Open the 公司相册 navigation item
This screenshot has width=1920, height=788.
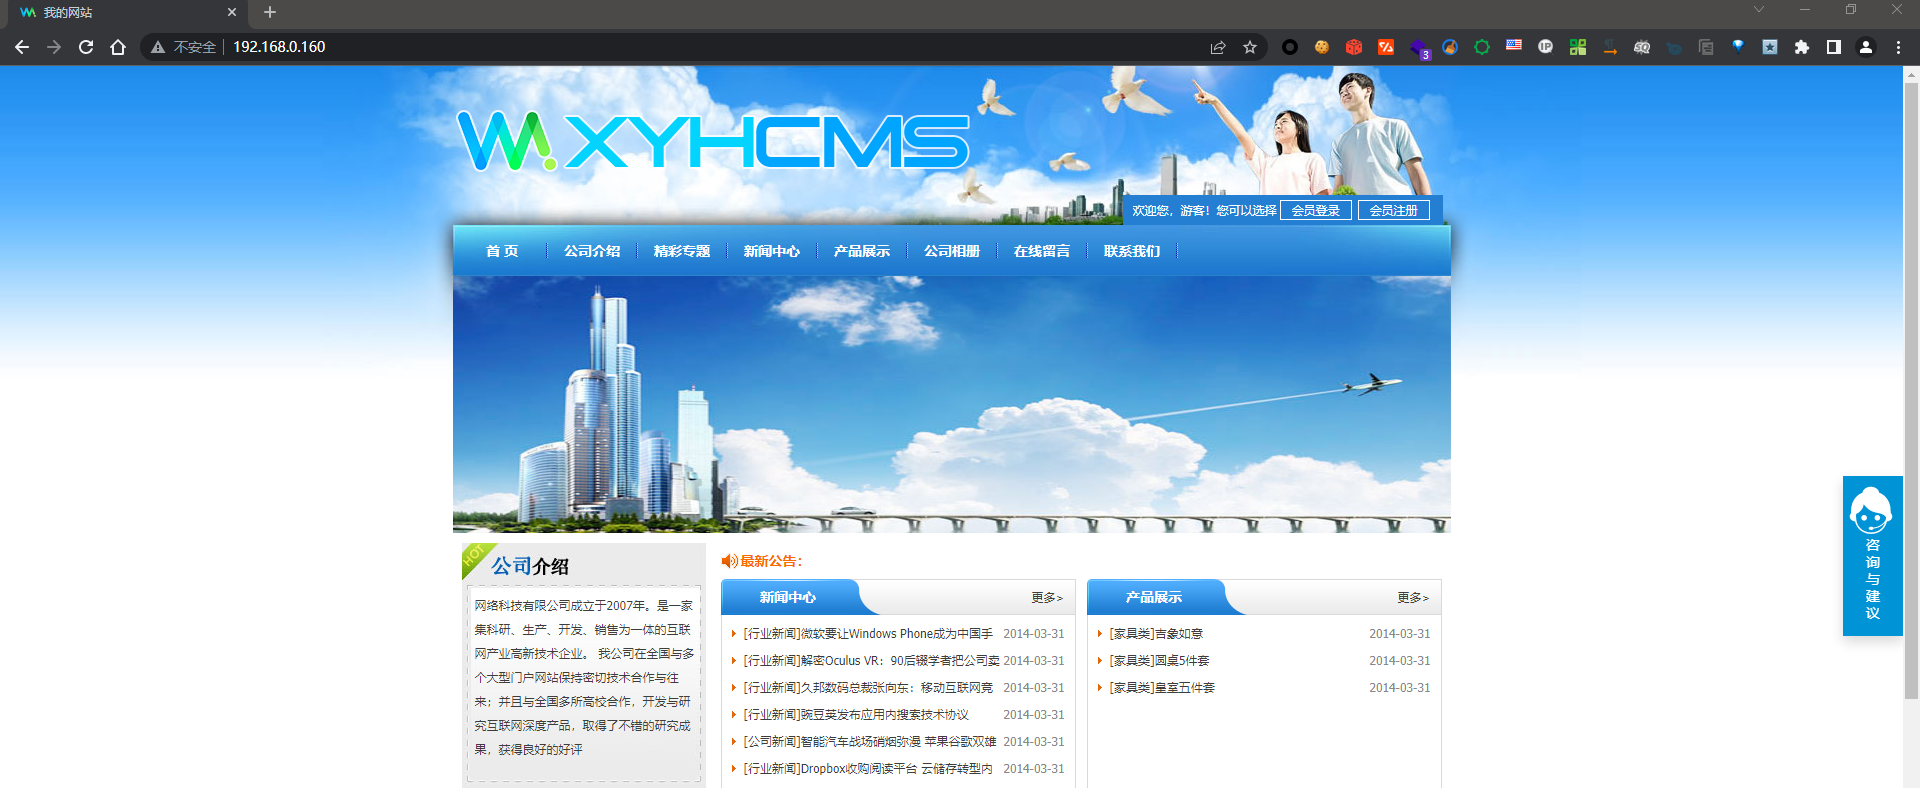tap(952, 251)
